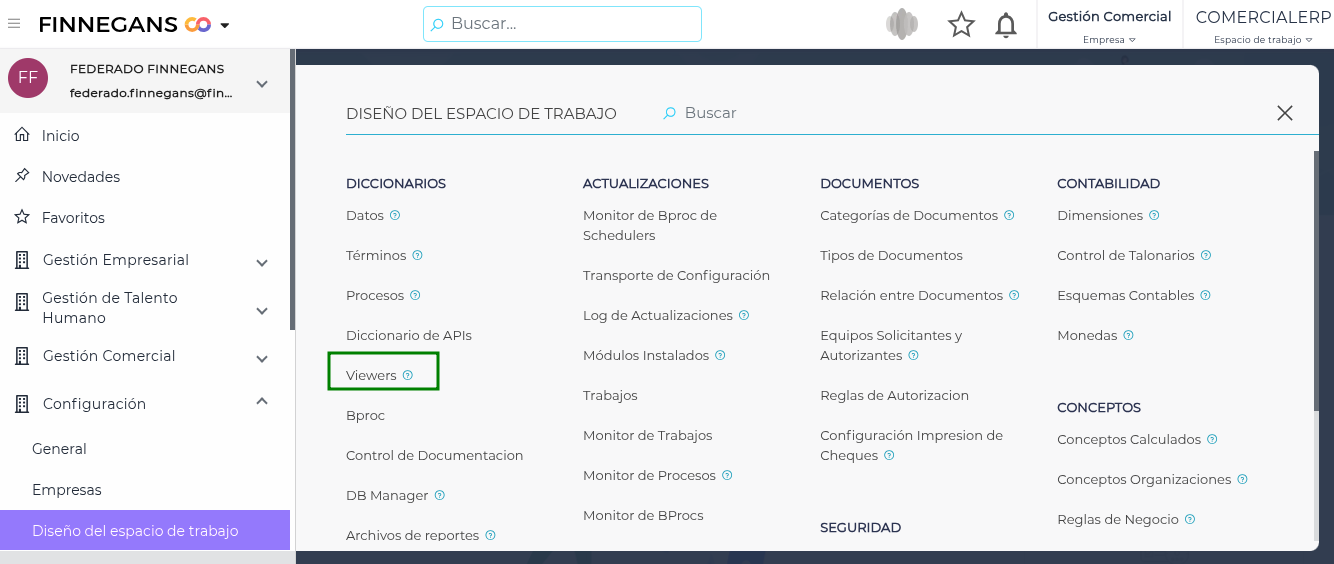Viewport: 1334px width, 564px height.
Task: Click help icon beside Relación entre Documentos
Action: point(1015,295)
